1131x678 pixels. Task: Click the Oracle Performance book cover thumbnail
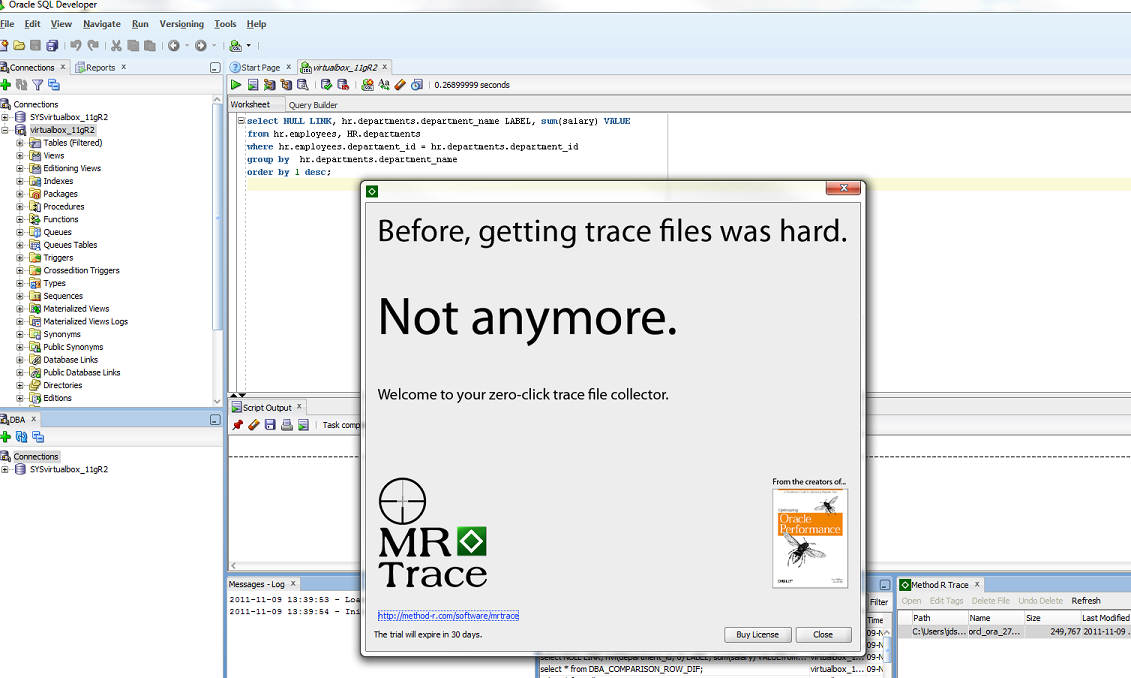coord(809,538)
